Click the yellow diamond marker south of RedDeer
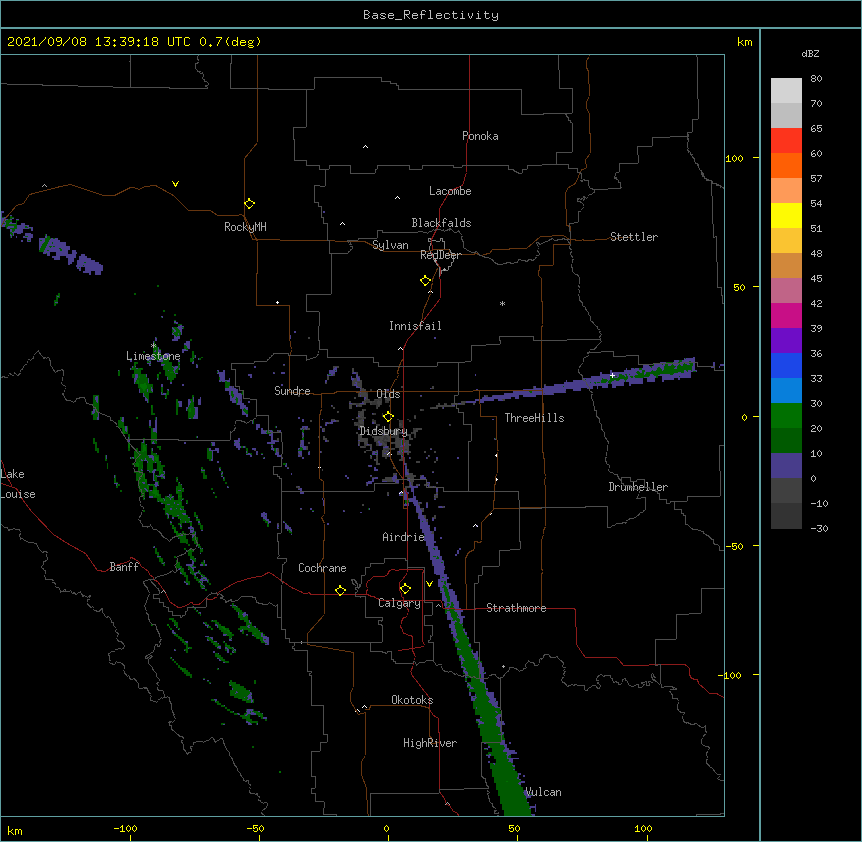The height and width of the screenshot is (842, 862). 425,280
